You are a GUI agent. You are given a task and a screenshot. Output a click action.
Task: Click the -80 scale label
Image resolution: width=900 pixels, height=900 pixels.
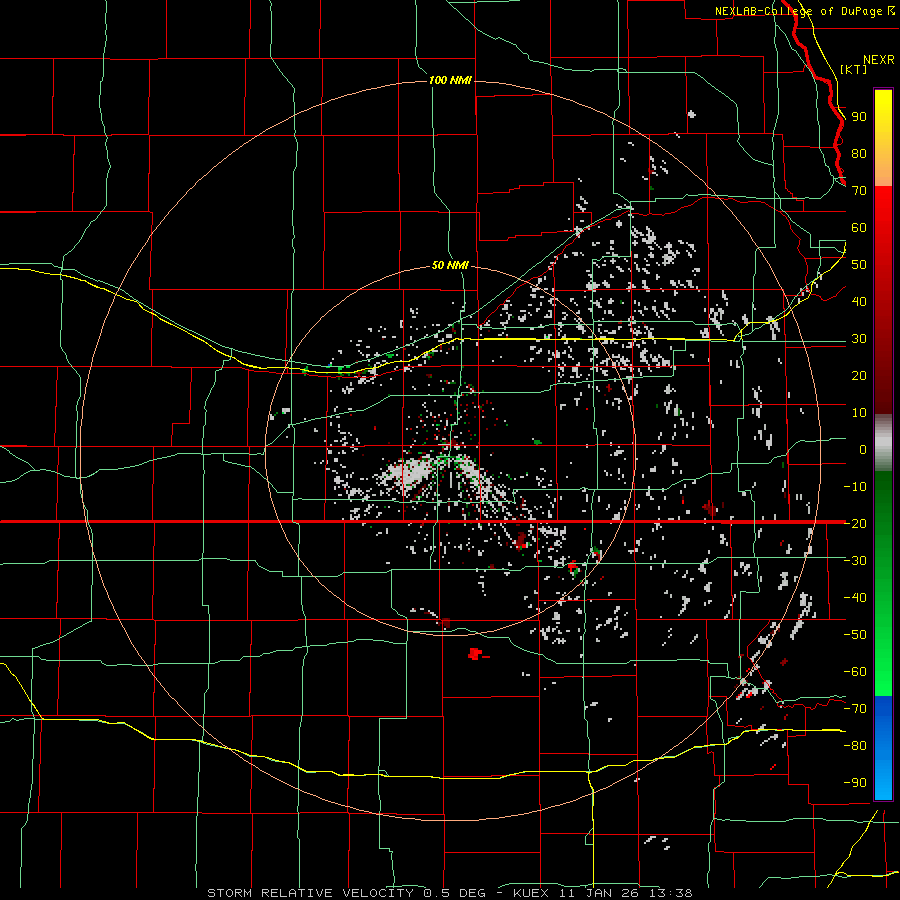coord(855,746)
